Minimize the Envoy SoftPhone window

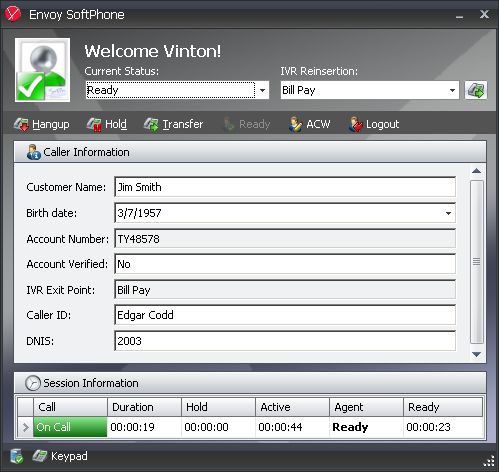tap(460, 15)
